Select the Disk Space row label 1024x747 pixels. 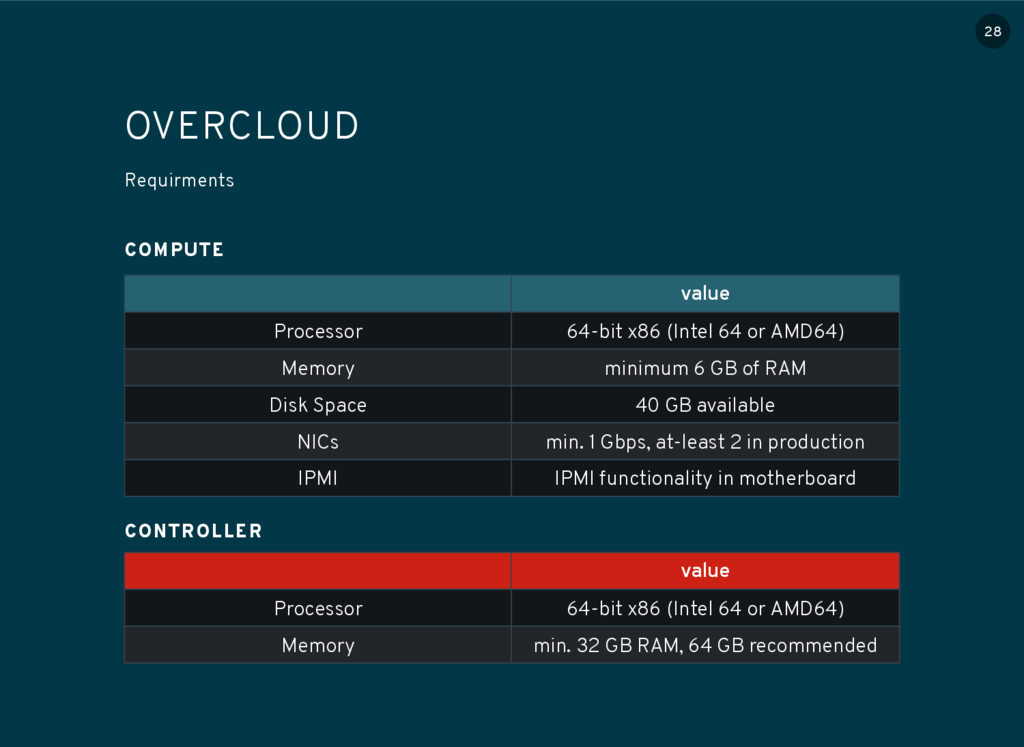click(318, 405)
